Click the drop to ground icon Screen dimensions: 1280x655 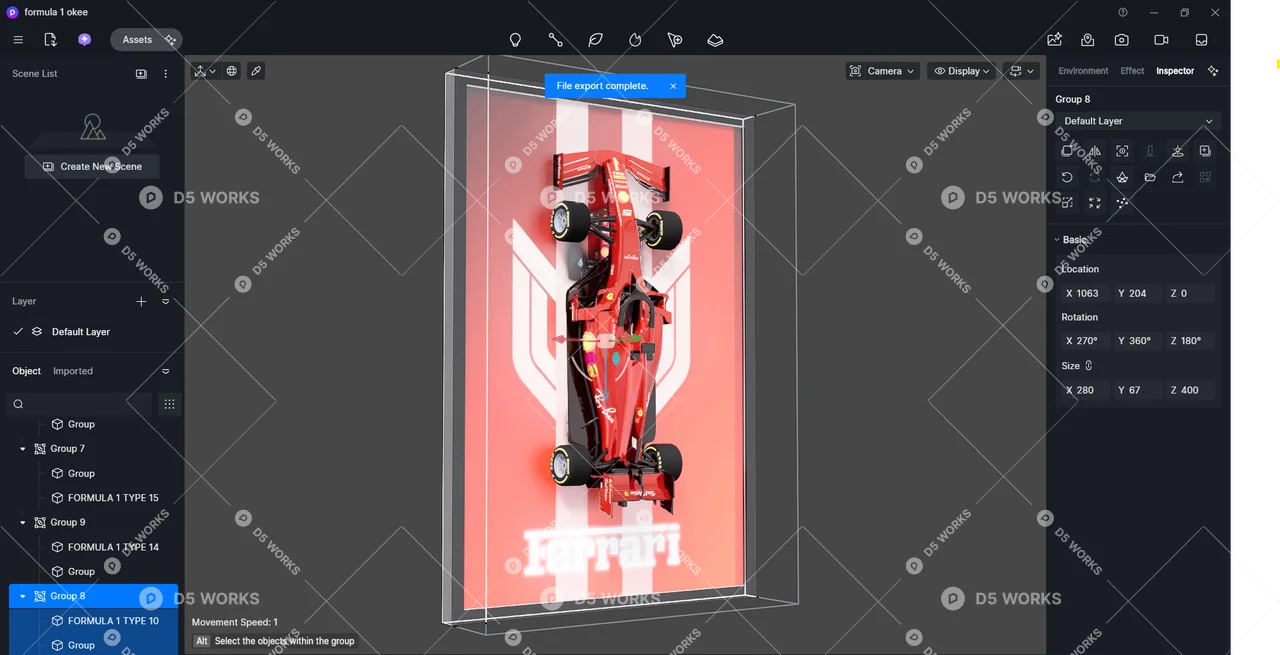(x=1177, y=151)
